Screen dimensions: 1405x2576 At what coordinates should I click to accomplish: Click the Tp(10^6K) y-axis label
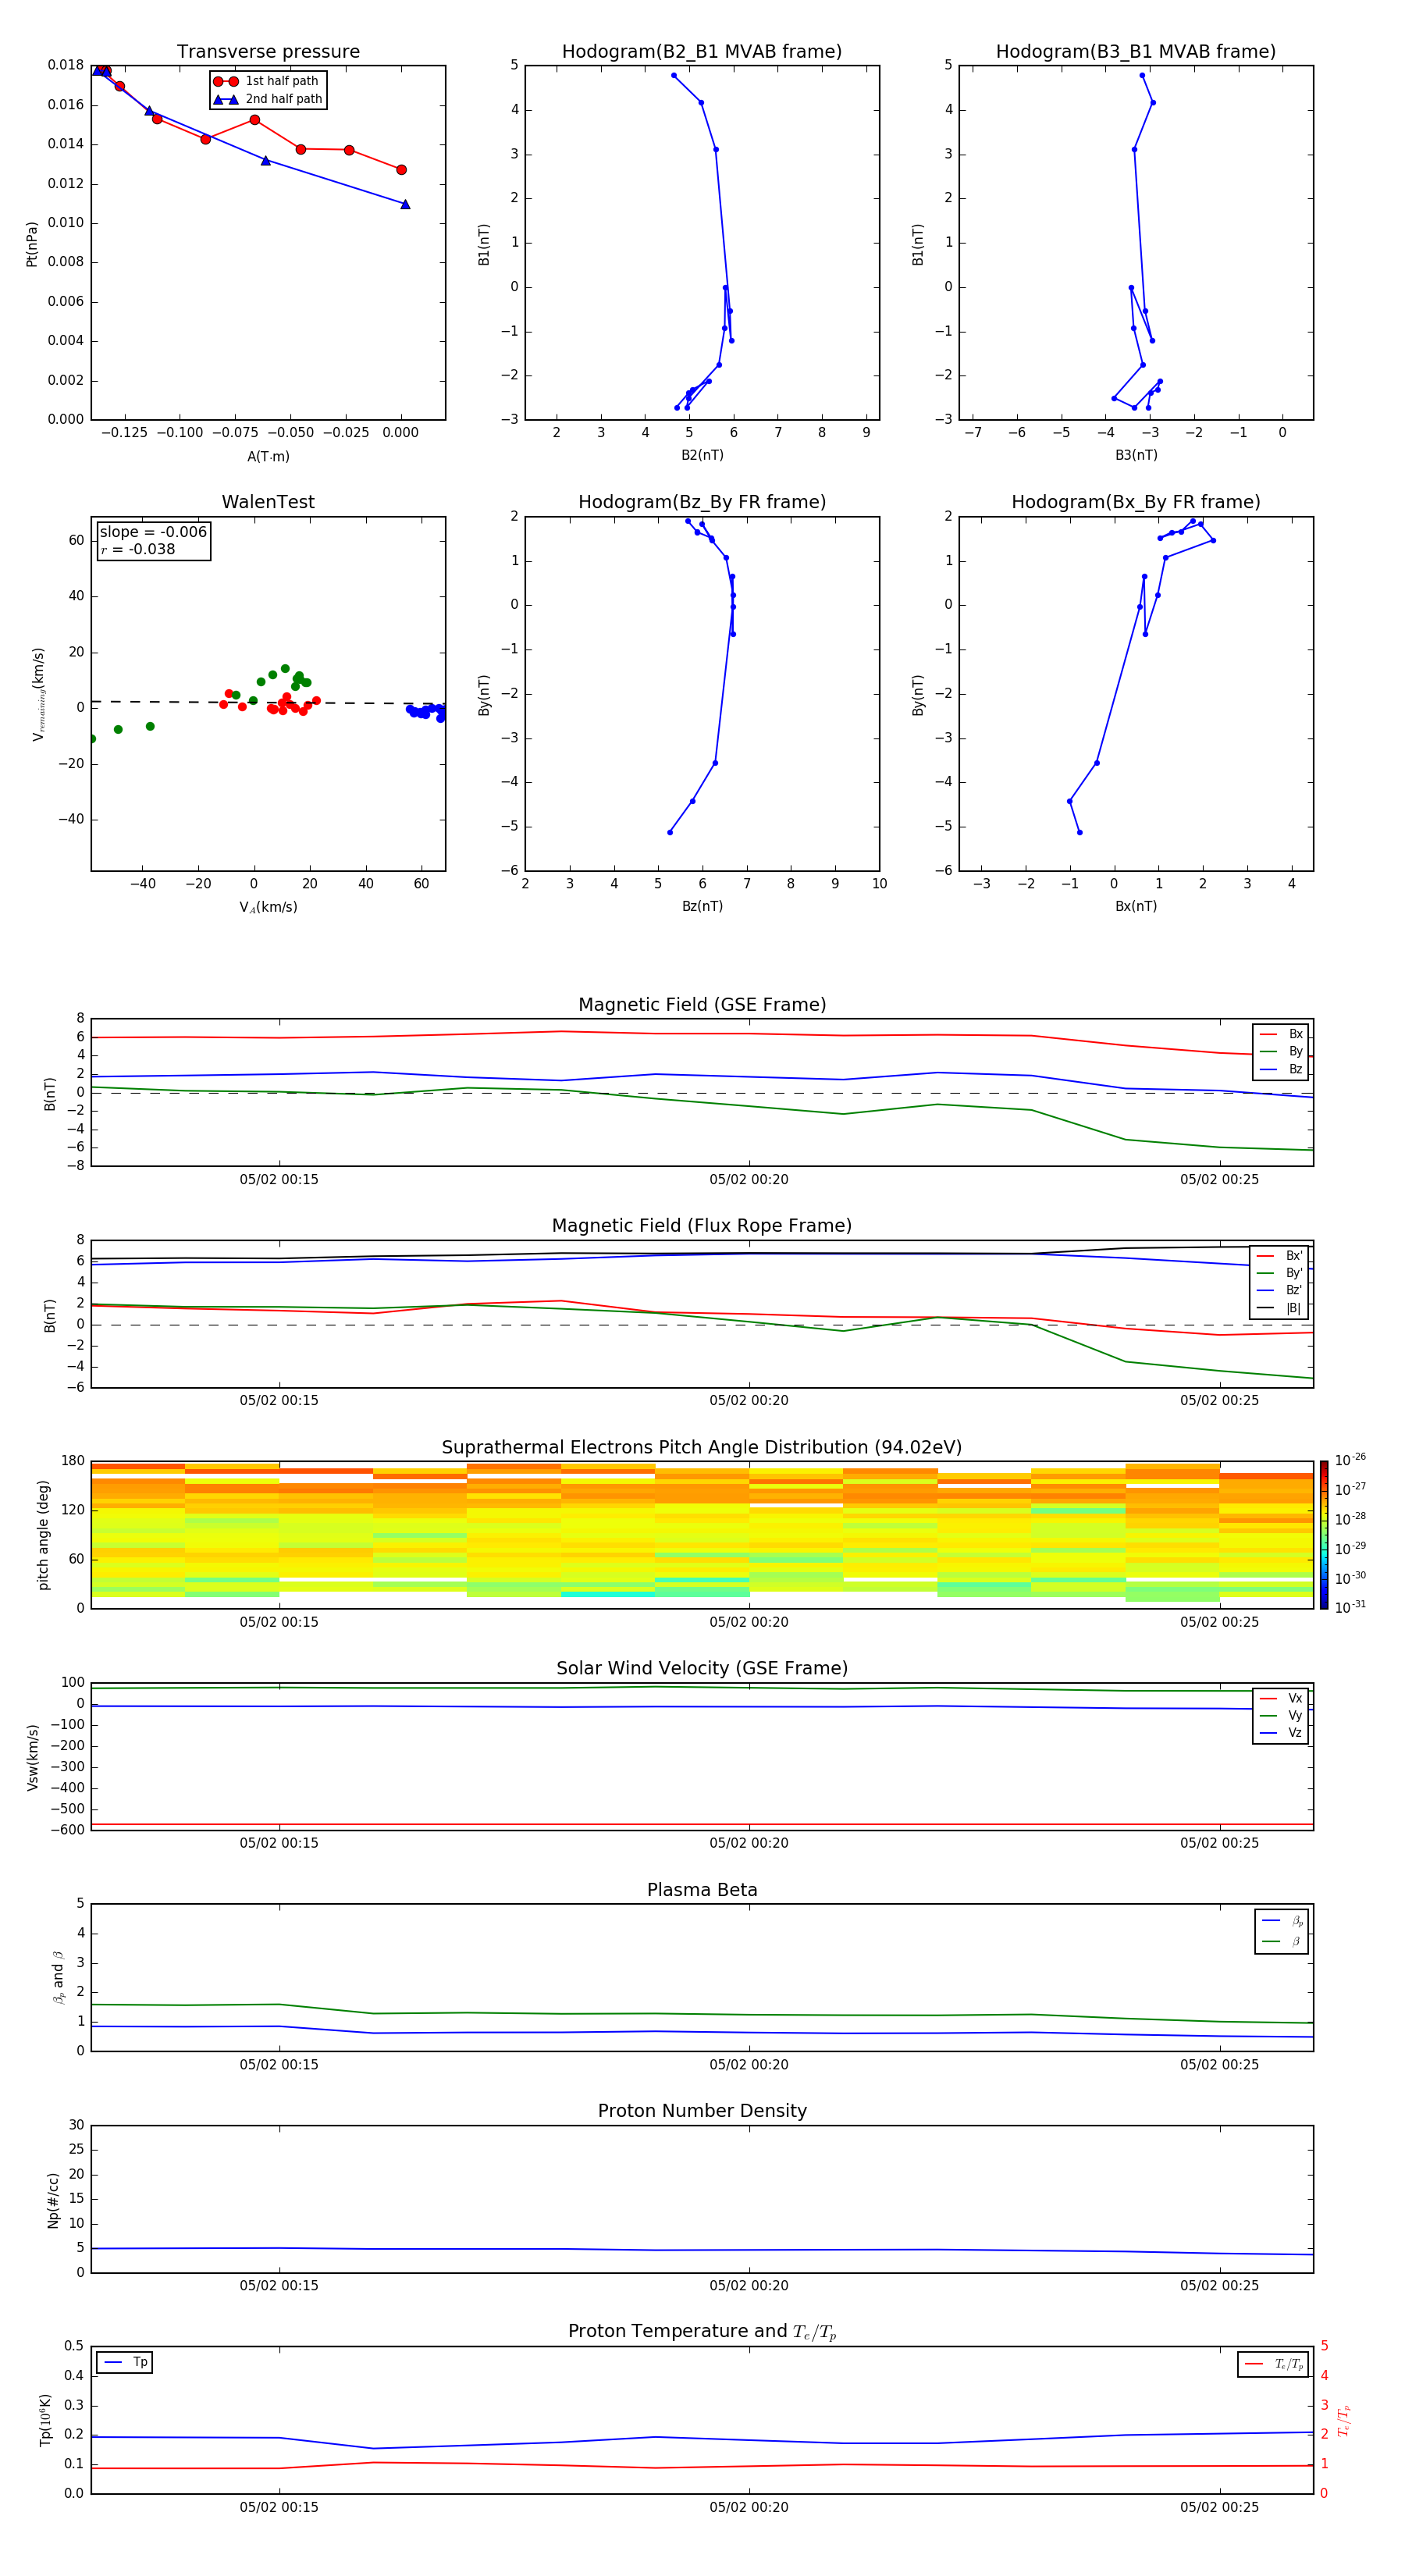point(45,2420)
